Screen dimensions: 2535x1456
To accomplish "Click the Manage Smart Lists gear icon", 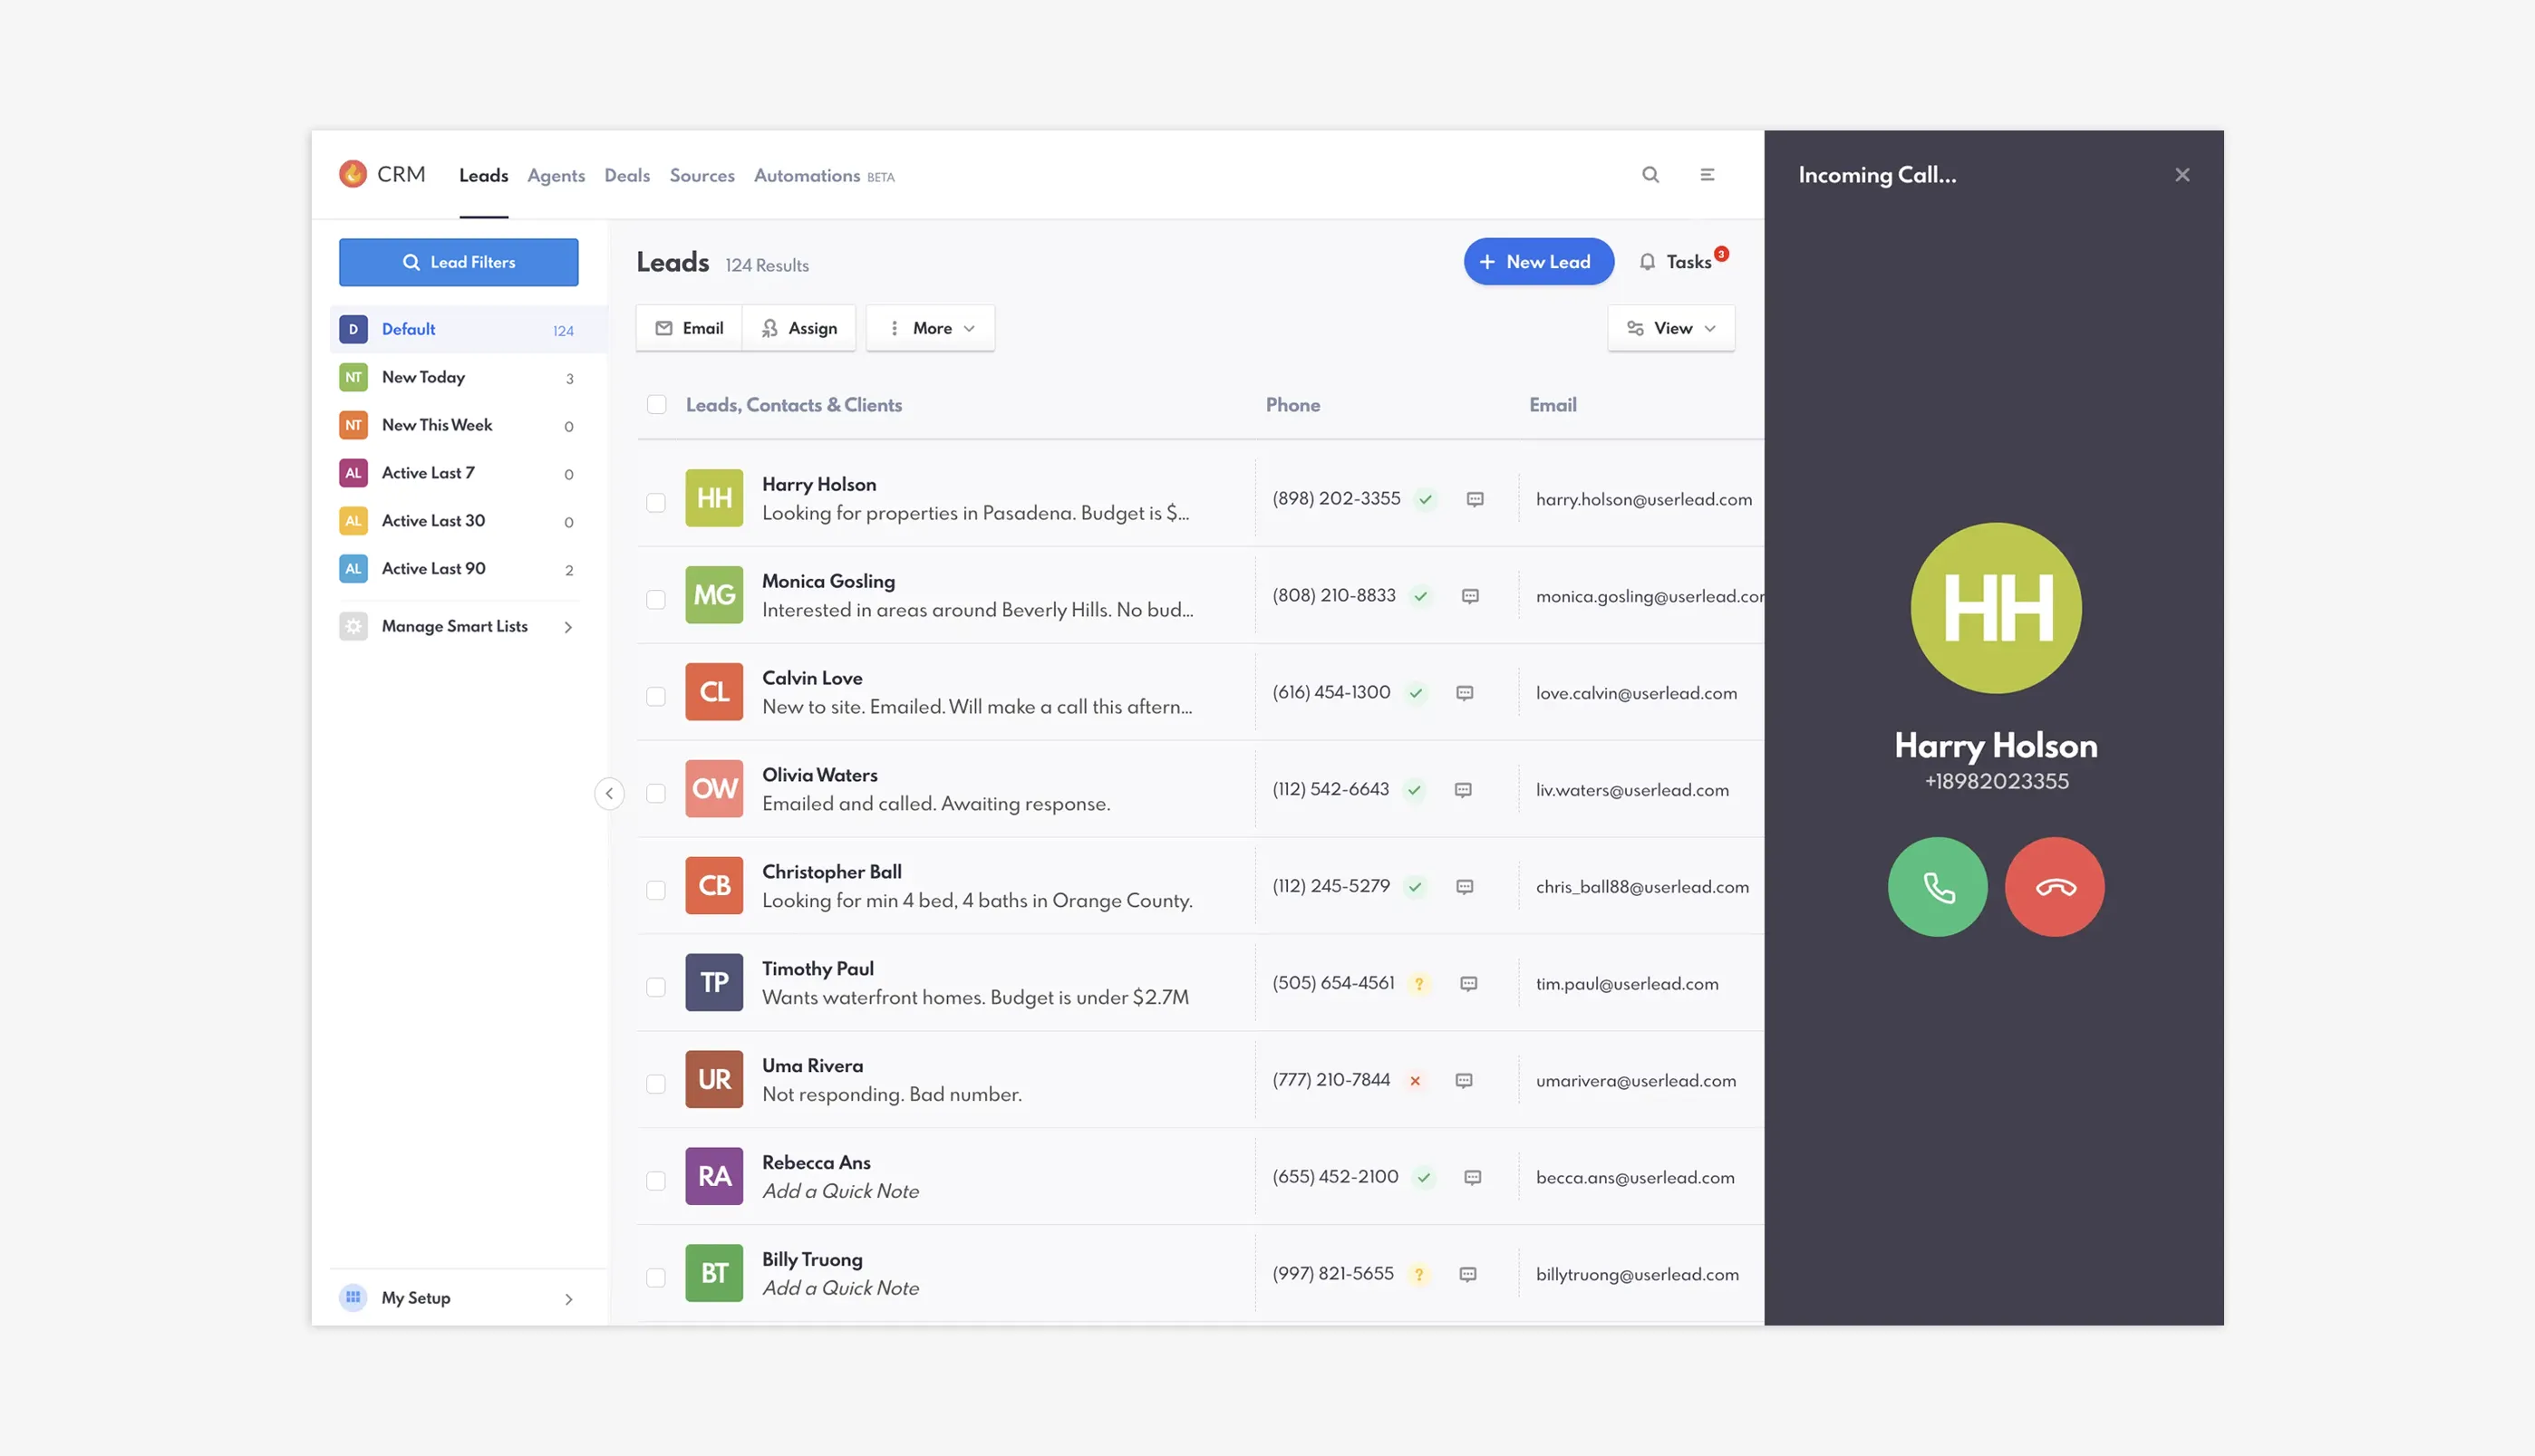I will point(353,626).
